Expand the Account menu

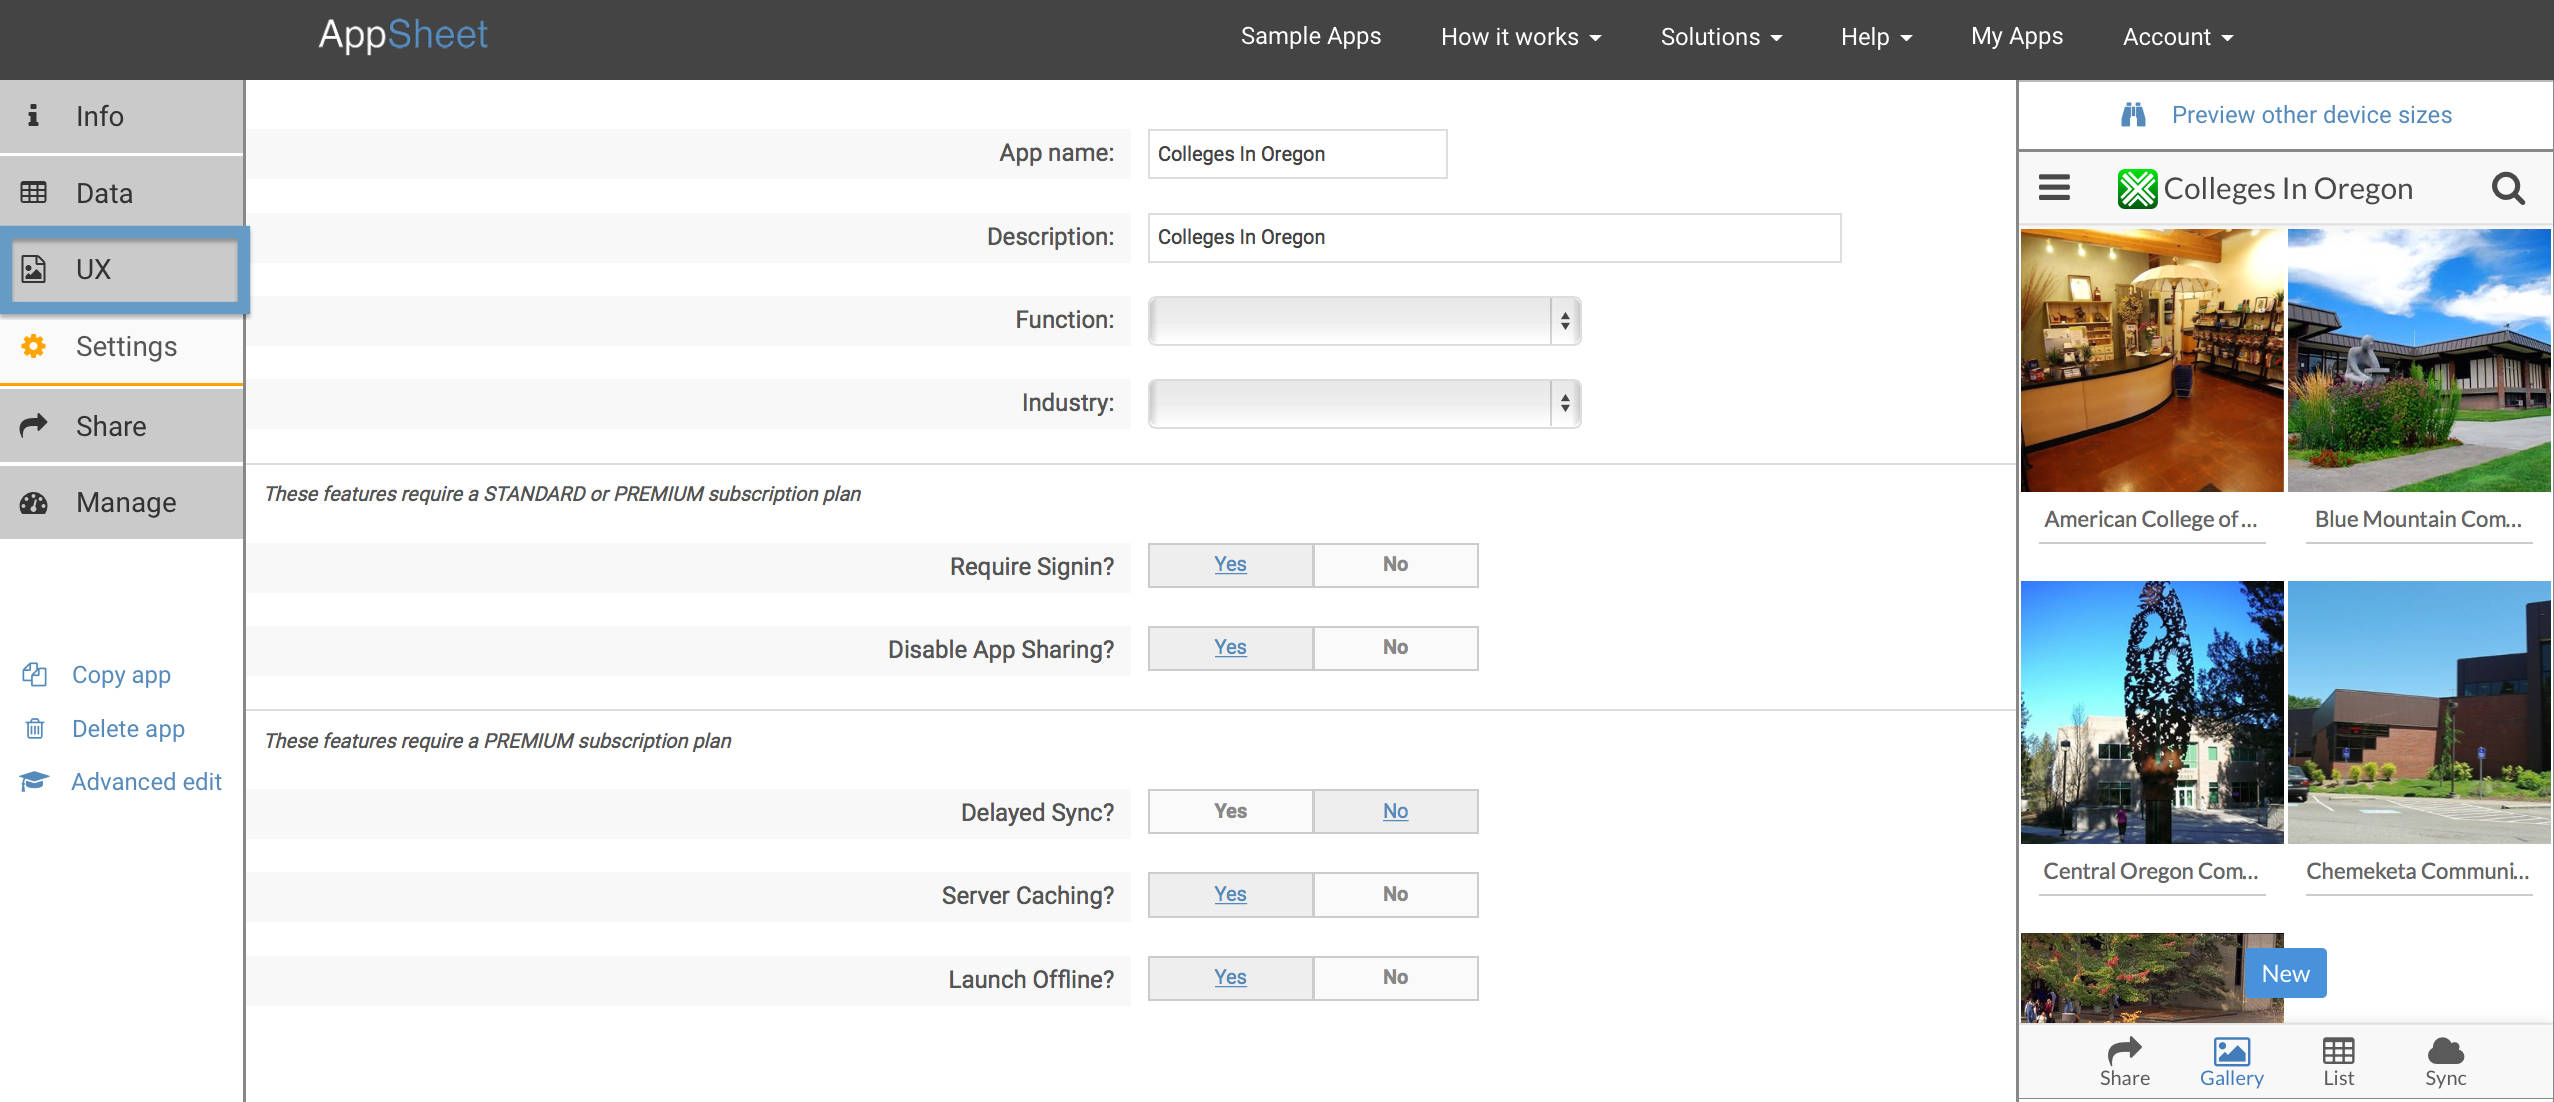[2176, 36]
